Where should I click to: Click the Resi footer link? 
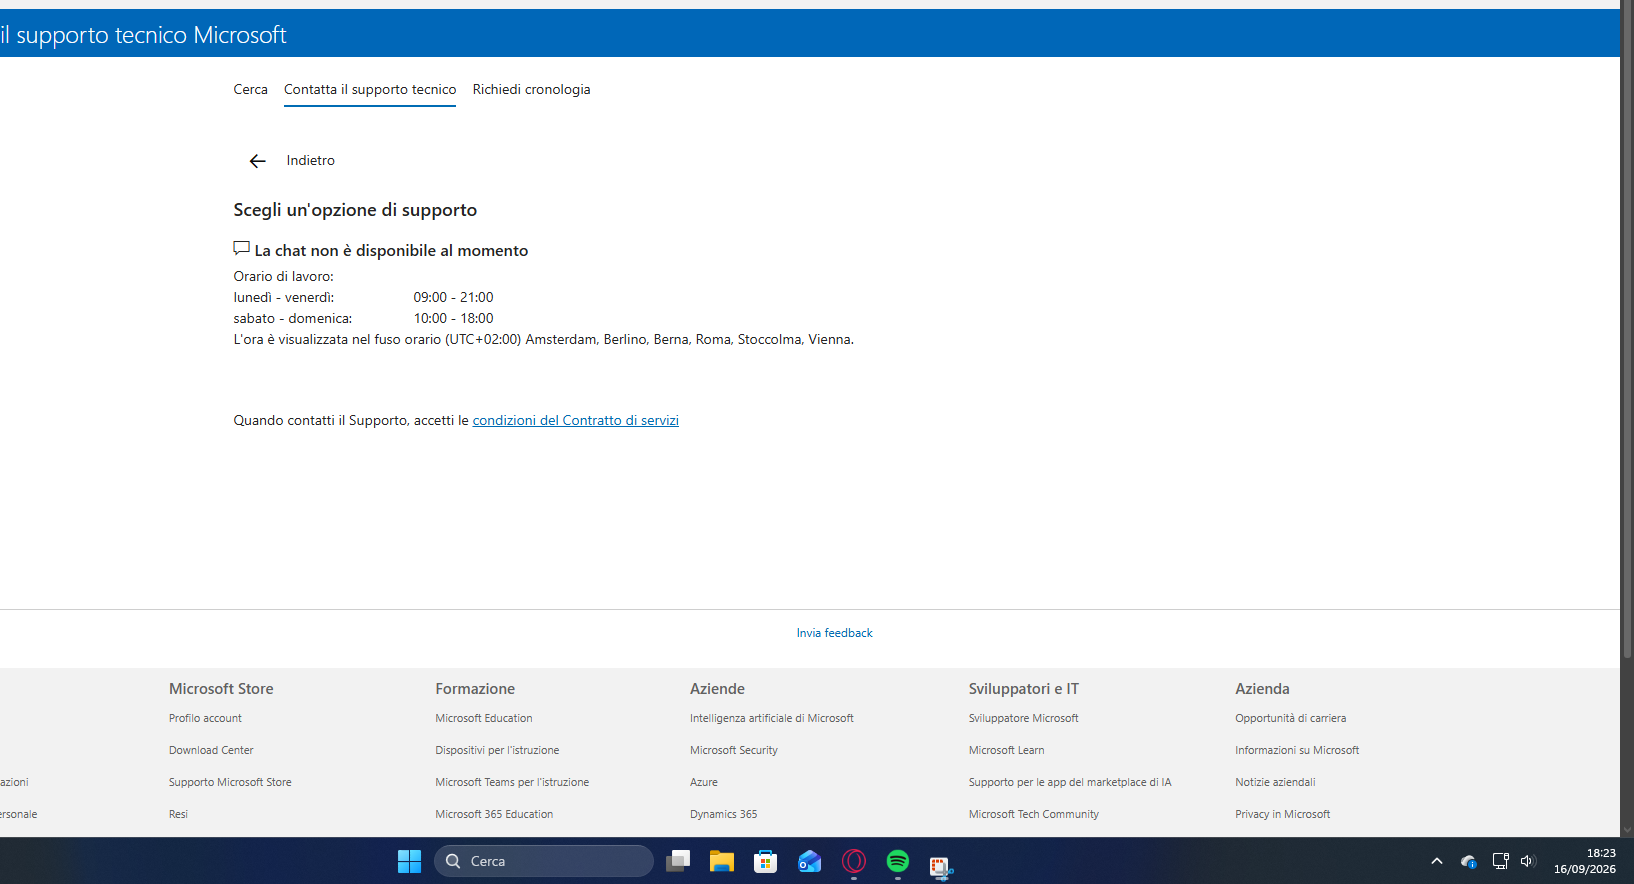[178, 814]
